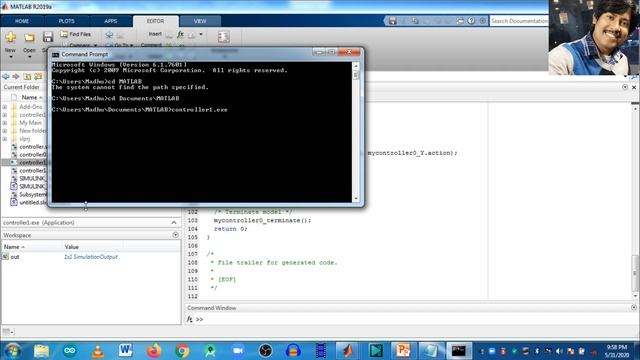Click the Find Files button
This screenshot has height=360, width=640.
click(x=76, y=34)
